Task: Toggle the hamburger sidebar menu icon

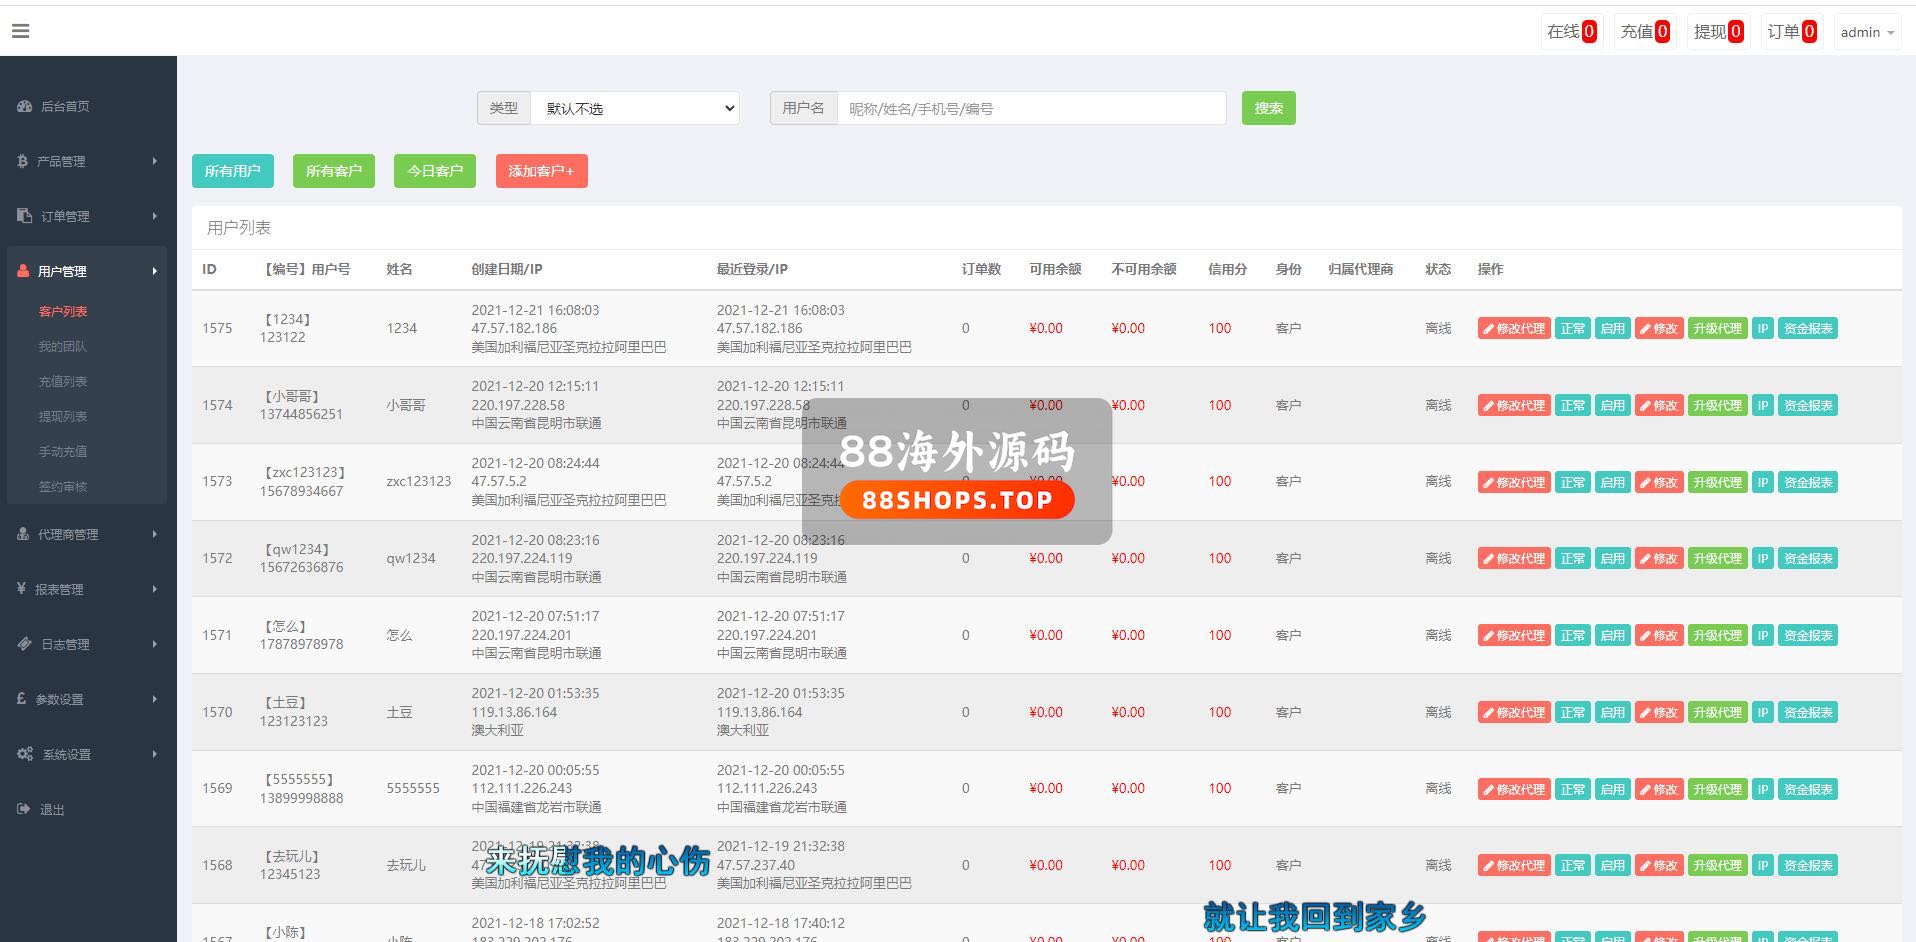Action: tap(20, 31)
